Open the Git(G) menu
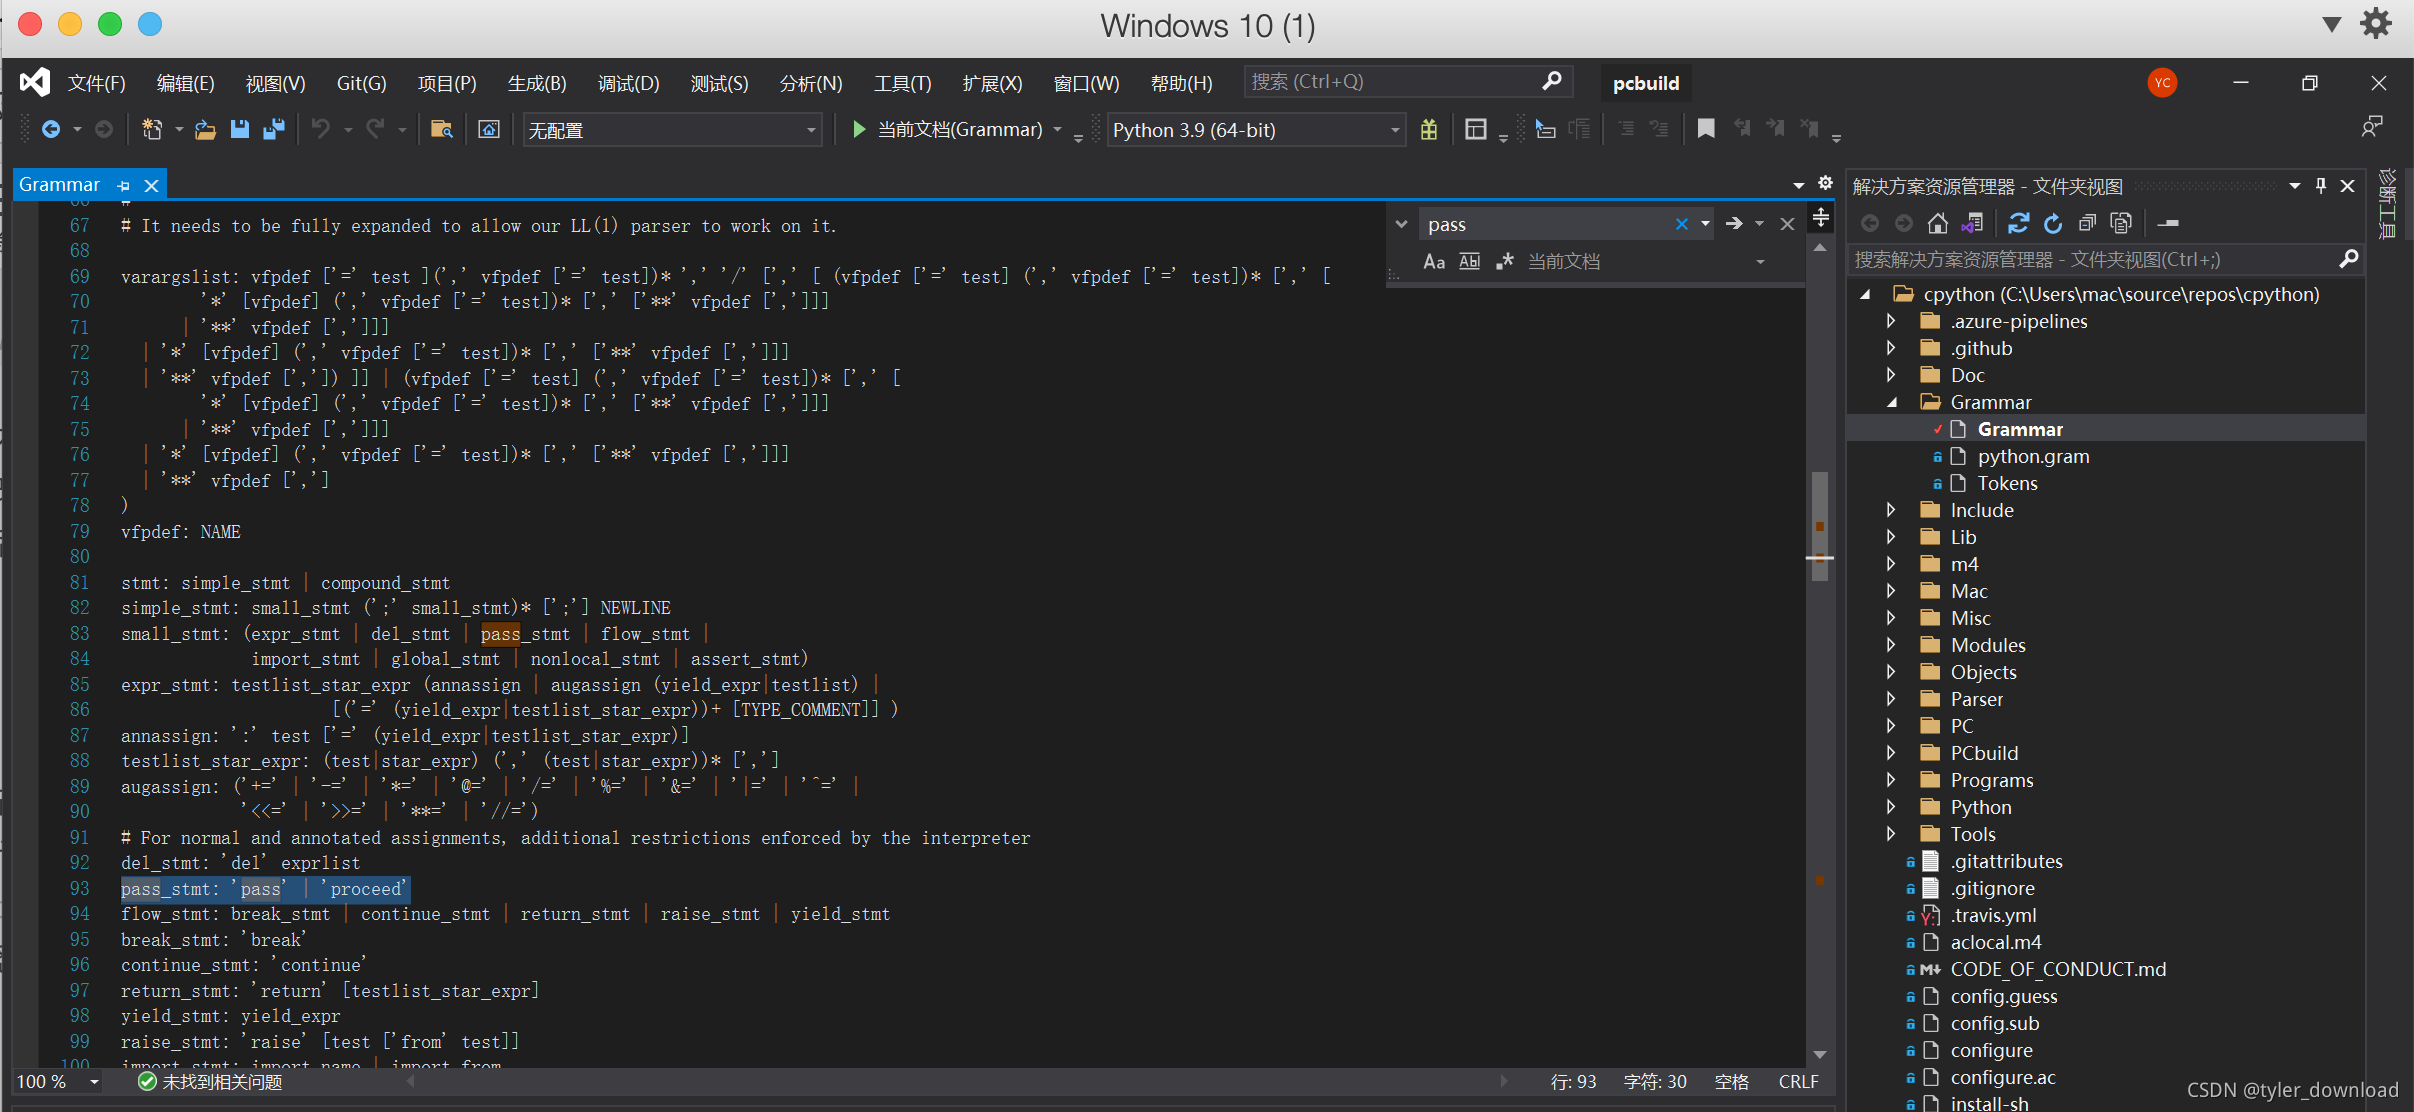The height and width of the screenshot is (1112, 2414). point(361,83)
